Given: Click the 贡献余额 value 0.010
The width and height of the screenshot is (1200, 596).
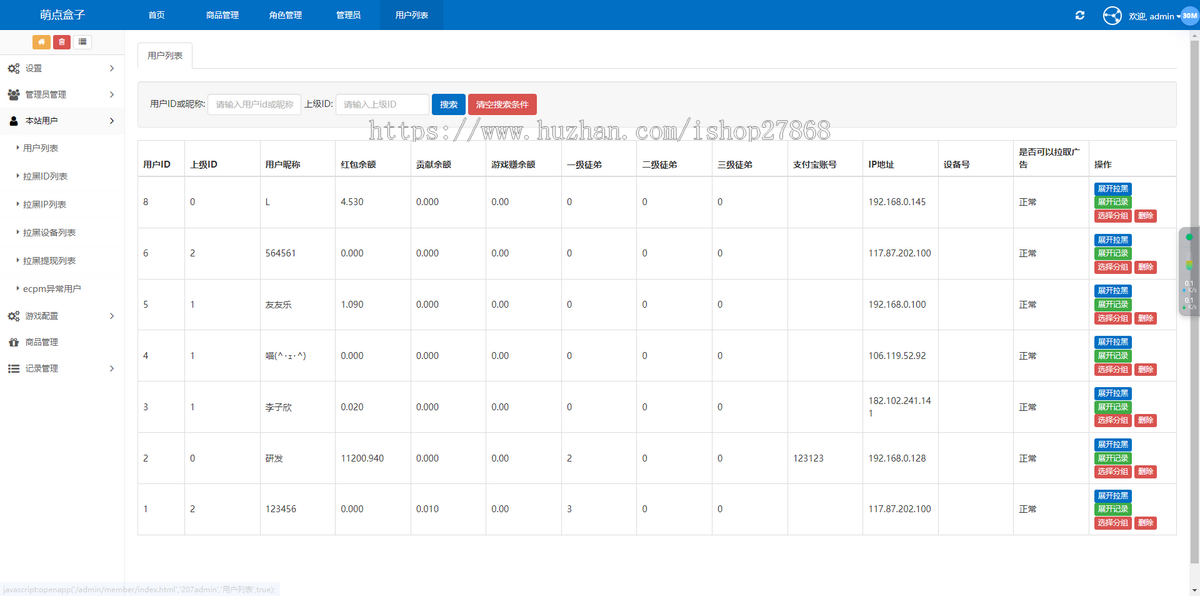Looking at the screenshot, I should pos(427,509).
